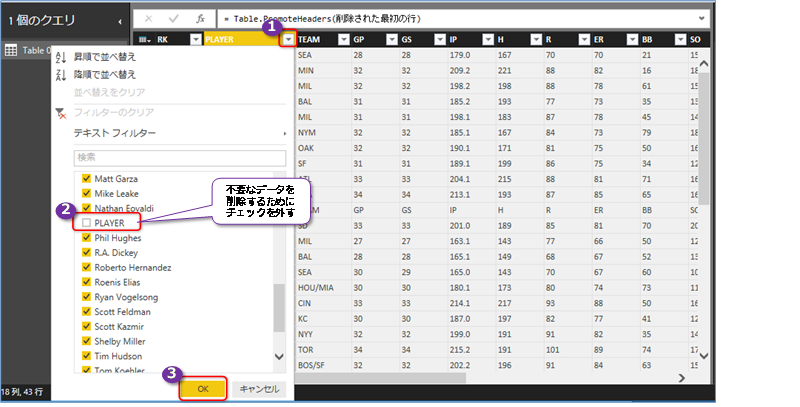Click the formula cancel X icon
Image resolution: width=800 pixels, height=407 pixels.
pyautogui.click(x=148, y=19)
